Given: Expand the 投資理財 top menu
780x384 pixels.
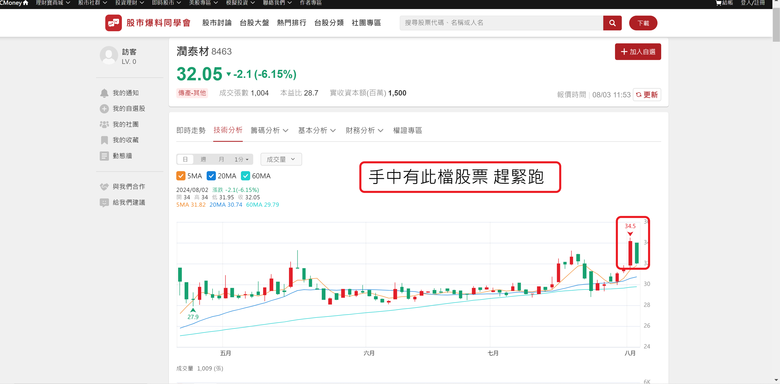Looking at the screenshot, I should click(129, 3).
